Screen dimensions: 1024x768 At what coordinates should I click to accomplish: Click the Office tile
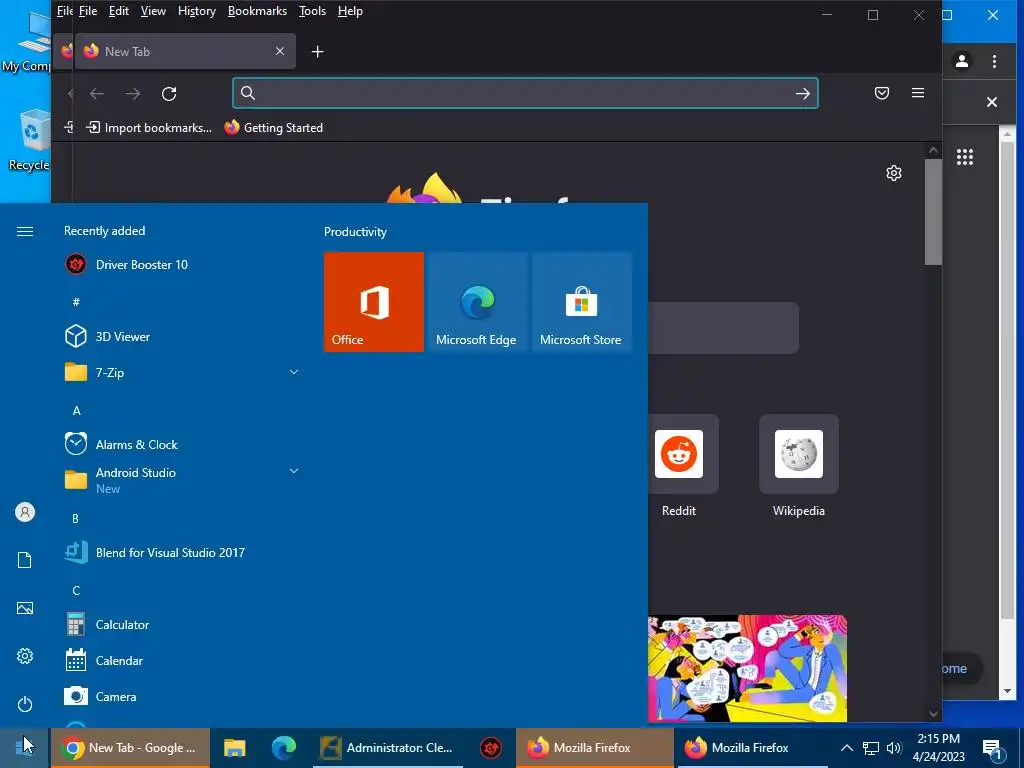click(x=374, y=302)
